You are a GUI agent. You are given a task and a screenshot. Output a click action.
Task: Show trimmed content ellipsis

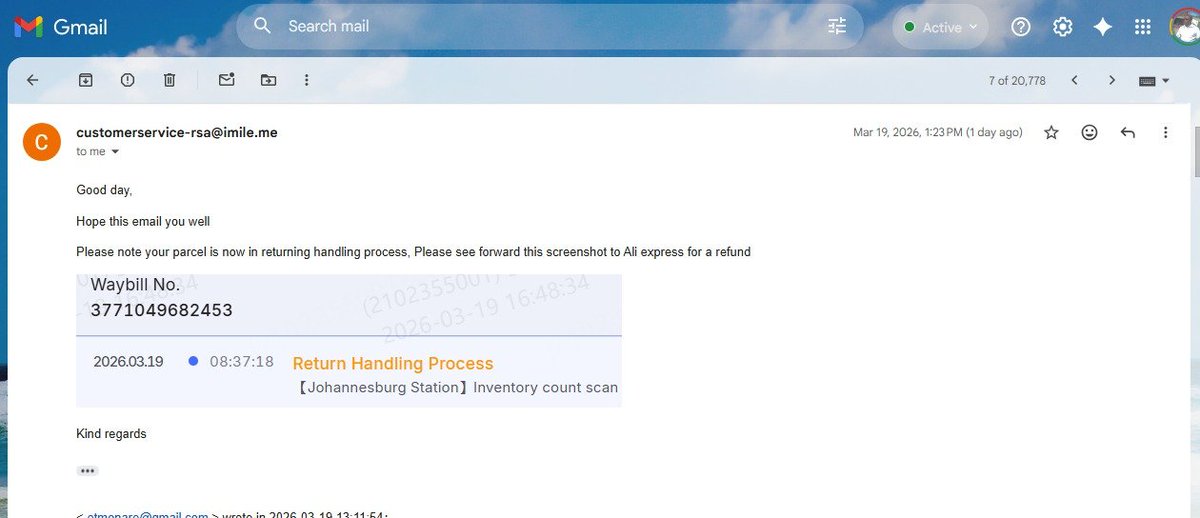tap(87, 470)
